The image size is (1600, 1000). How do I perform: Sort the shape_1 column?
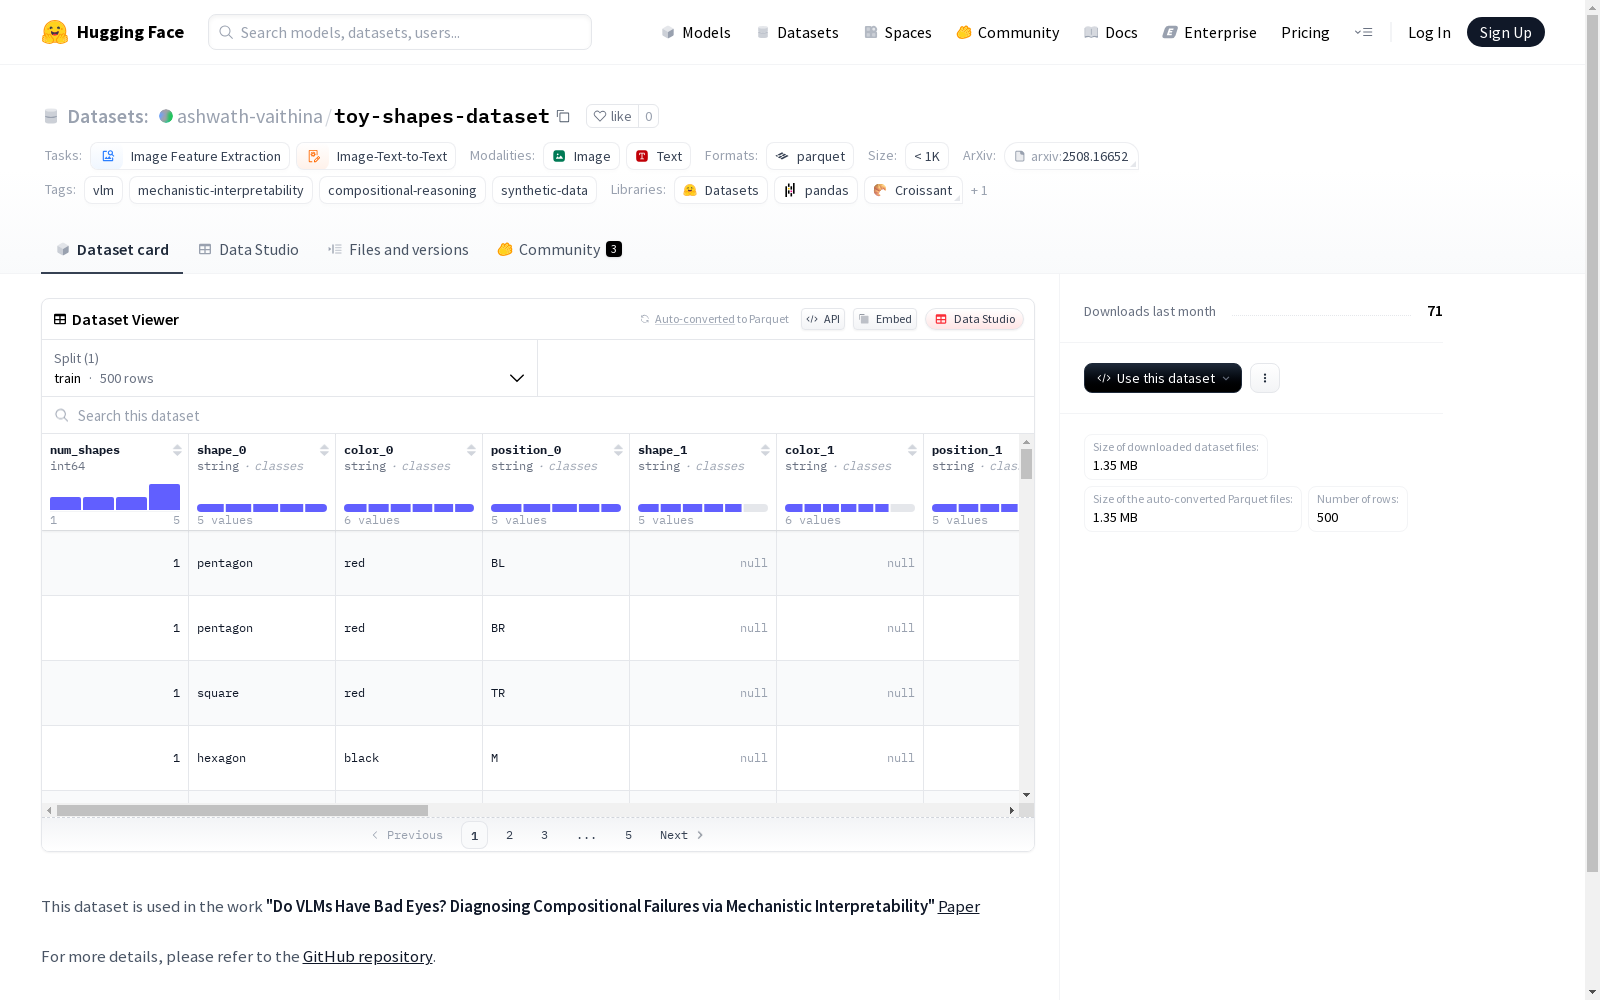[x=765, y=450]
